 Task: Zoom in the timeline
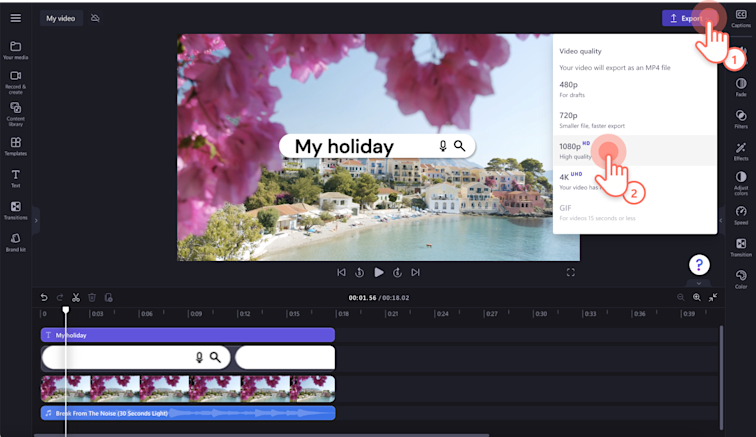tap(697, 297)
